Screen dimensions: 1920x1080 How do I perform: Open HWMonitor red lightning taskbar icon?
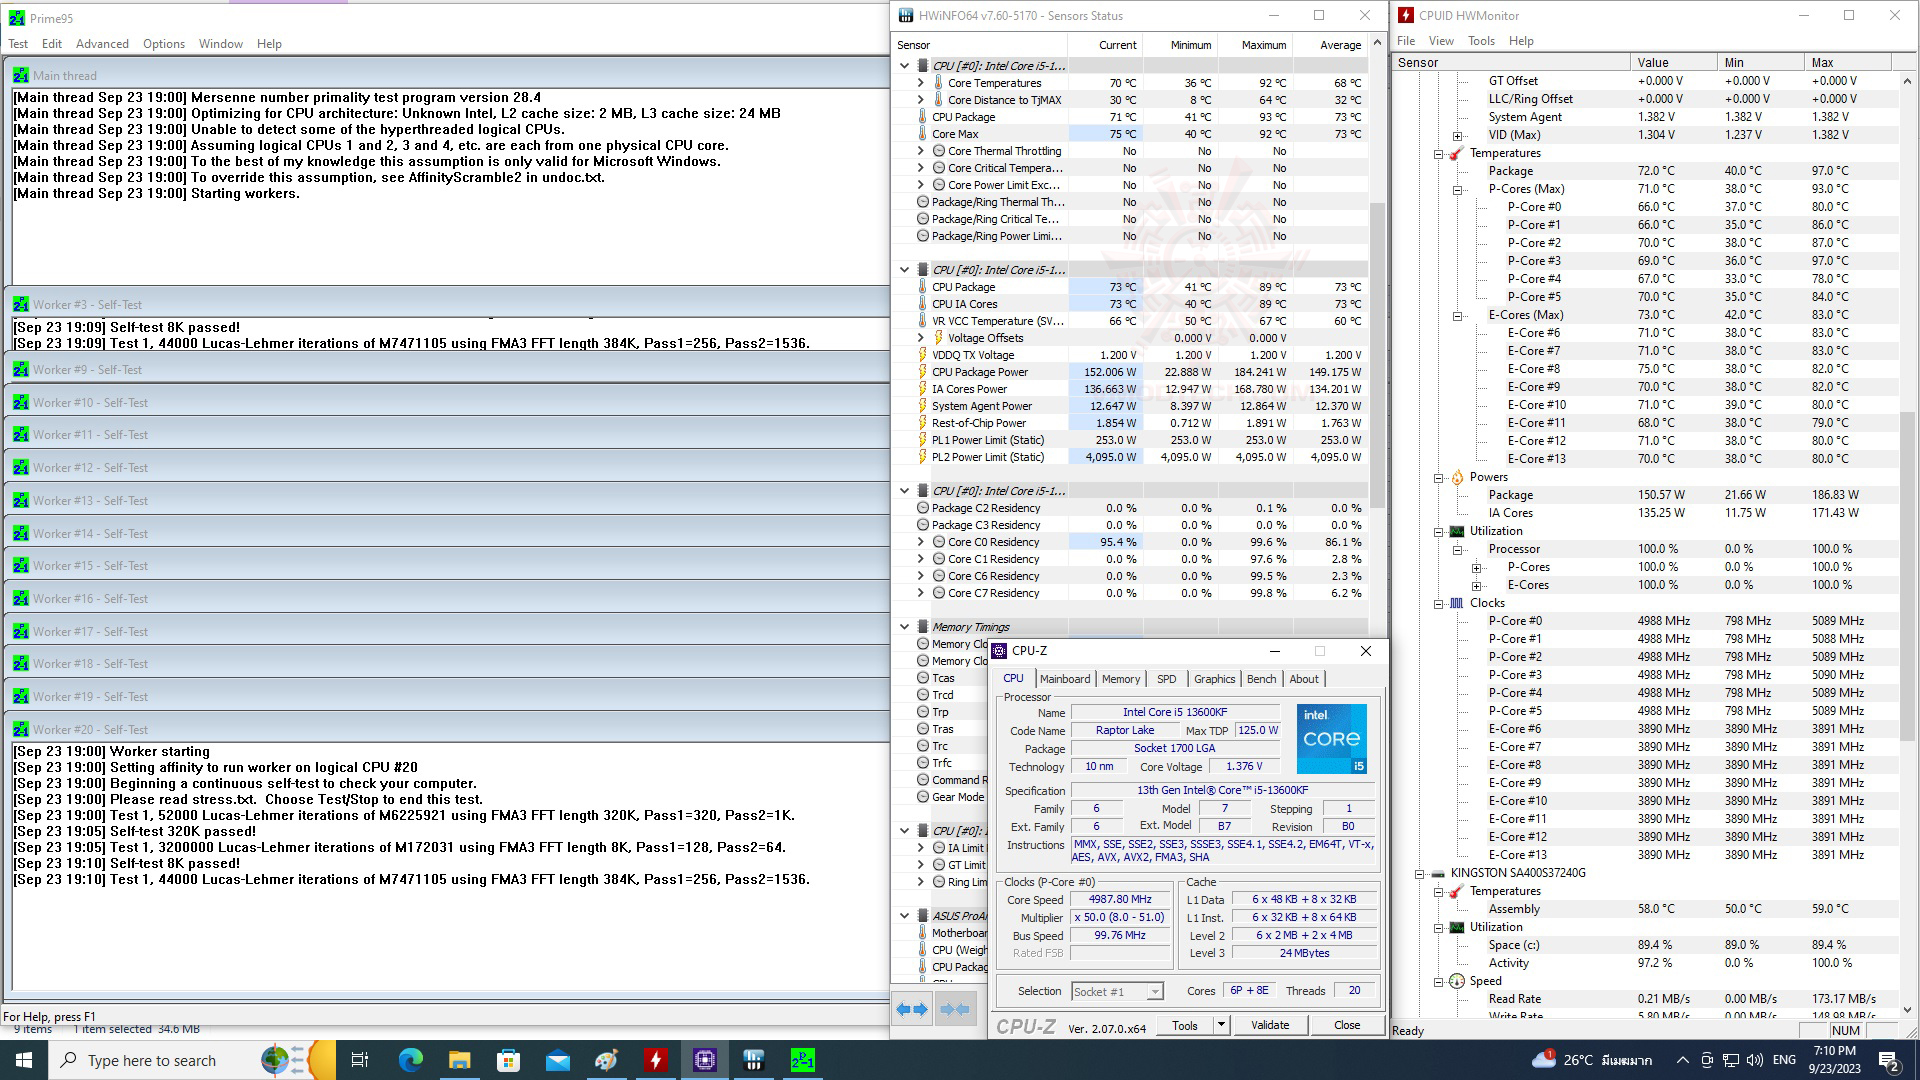coord(655,1060)
